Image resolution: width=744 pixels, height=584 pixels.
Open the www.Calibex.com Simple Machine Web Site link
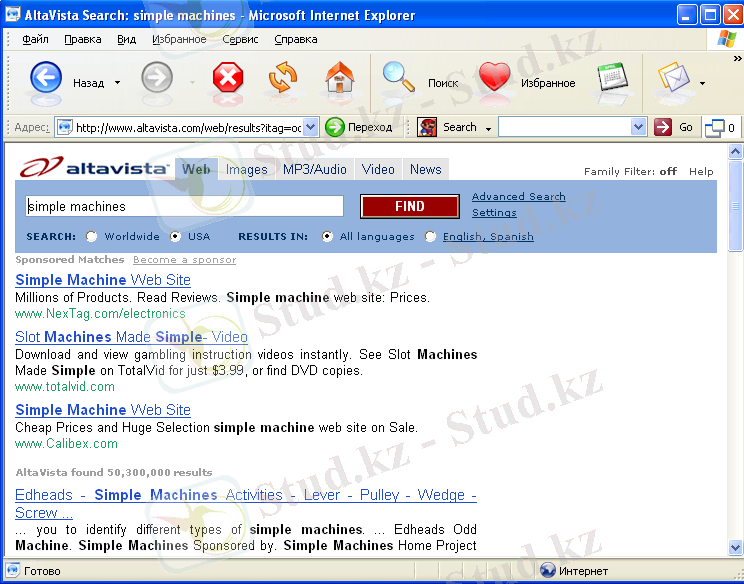pos(103,410)
